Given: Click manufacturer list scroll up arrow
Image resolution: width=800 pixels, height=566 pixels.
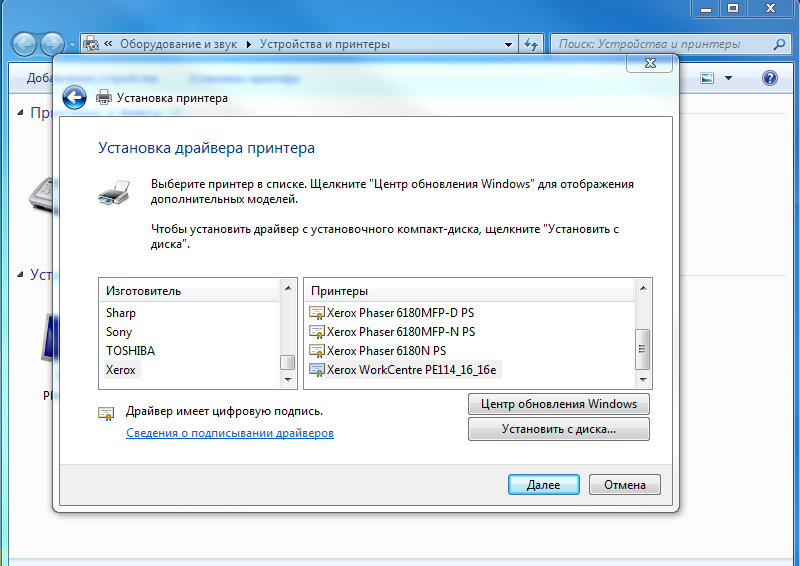Looking at the screenshot, I should click(x=288, y=288).
